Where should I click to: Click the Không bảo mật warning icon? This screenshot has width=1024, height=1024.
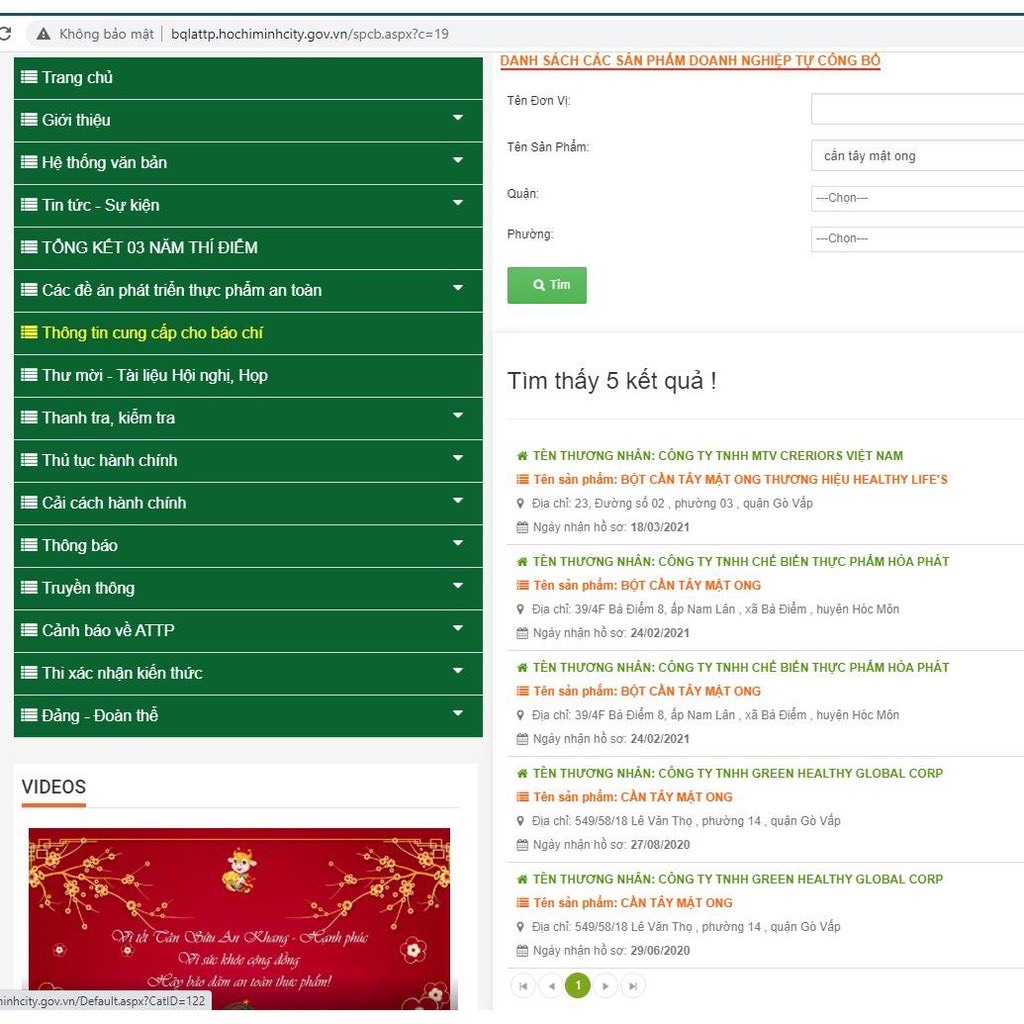pos(42,33)
